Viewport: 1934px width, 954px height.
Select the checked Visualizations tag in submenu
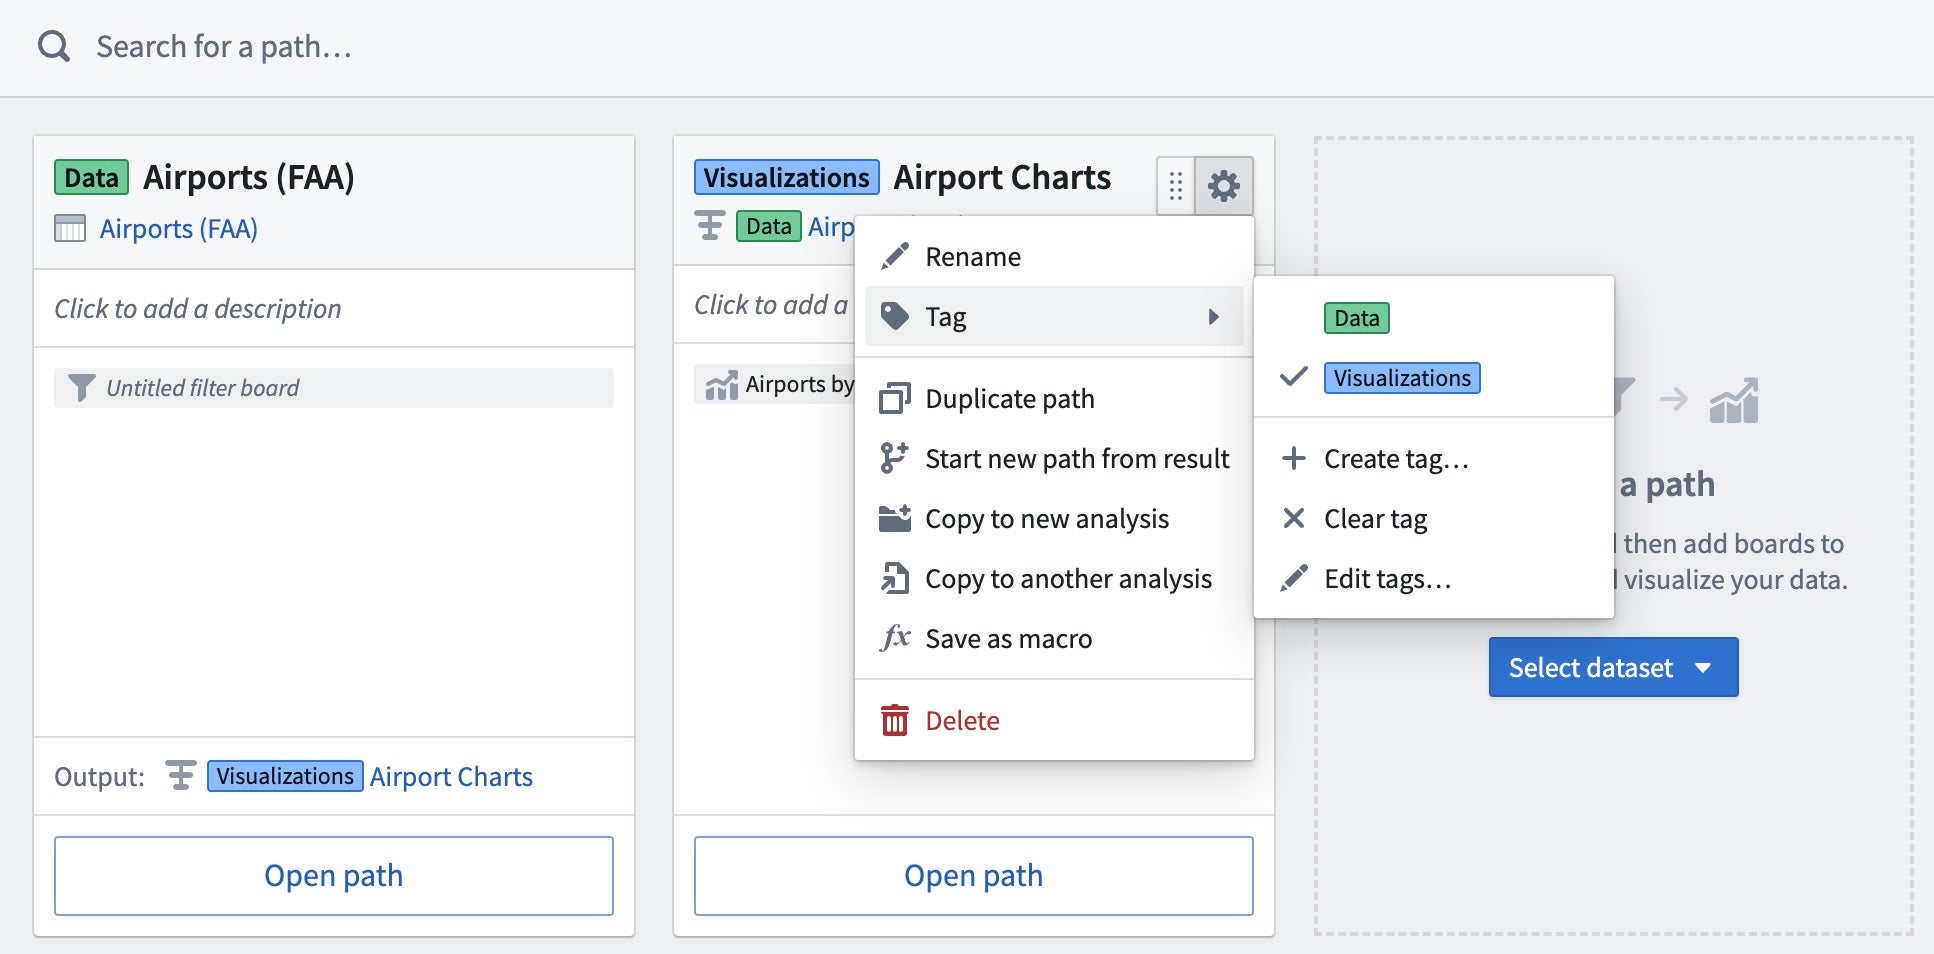1402,378
